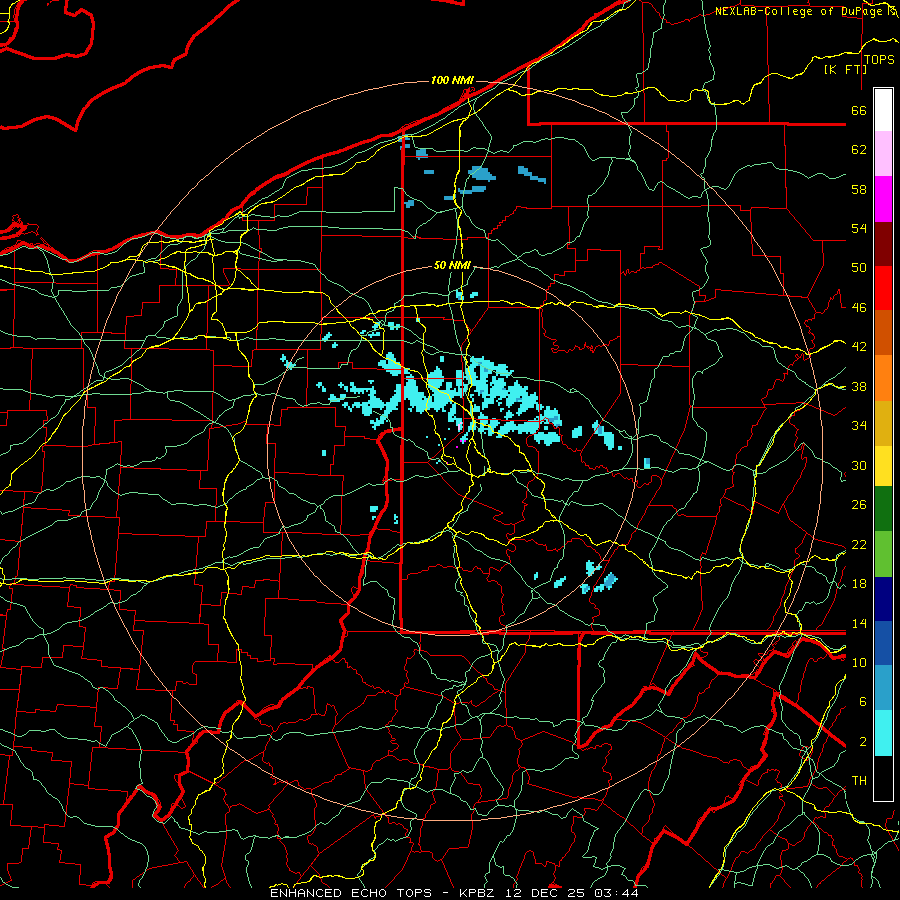Click the TH threshold legend label

click(x=859, y=781)
